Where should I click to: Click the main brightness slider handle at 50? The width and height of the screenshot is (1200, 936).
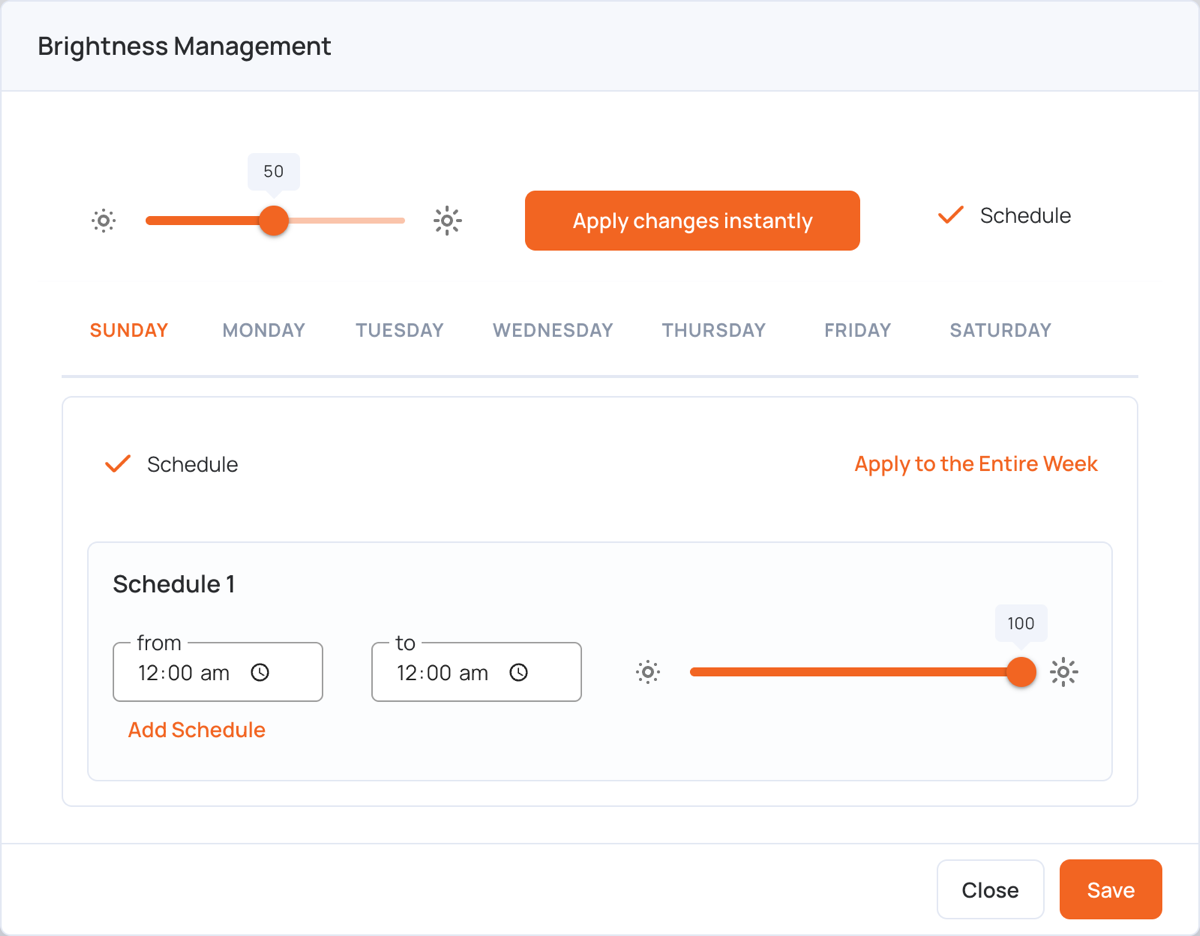tap(274, 221)
